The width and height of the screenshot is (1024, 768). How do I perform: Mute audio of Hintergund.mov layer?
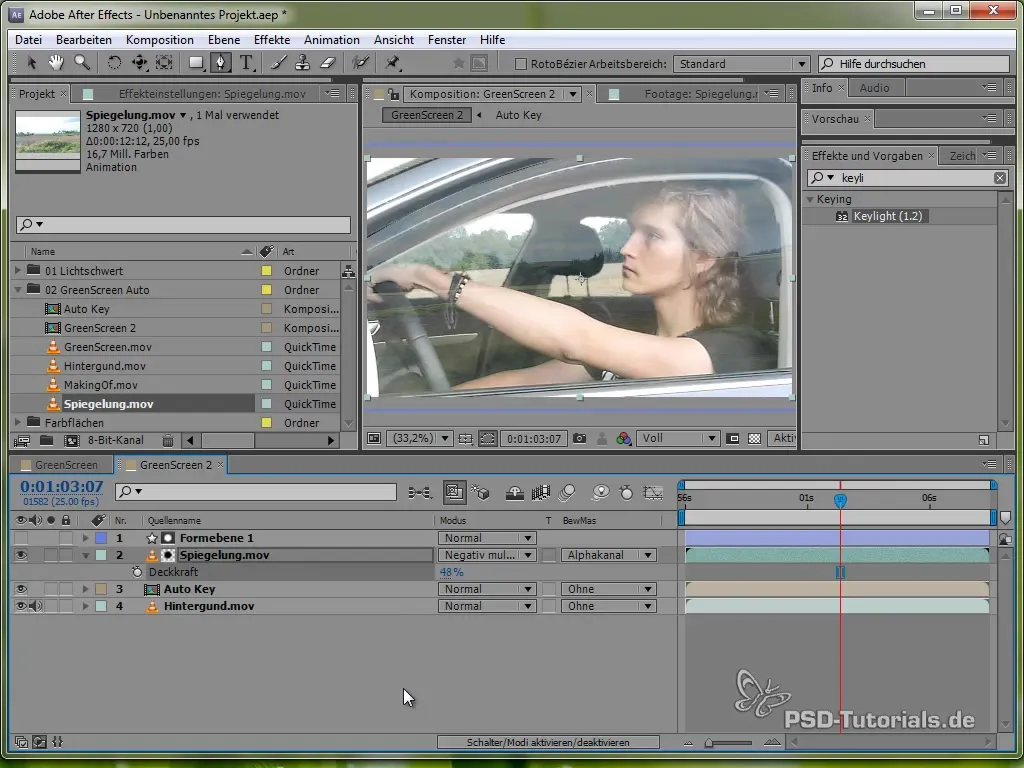(36, 606)
